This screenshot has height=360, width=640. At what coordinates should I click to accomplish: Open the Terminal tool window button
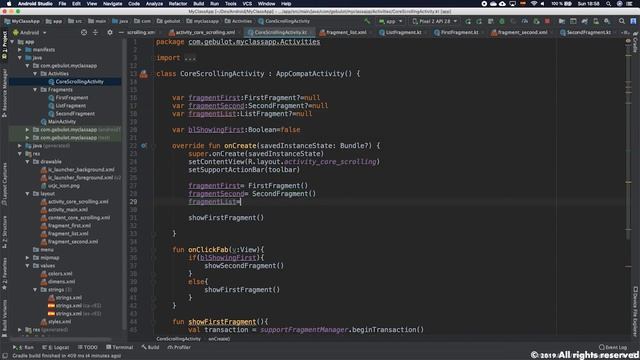click(x=120, y=347)
